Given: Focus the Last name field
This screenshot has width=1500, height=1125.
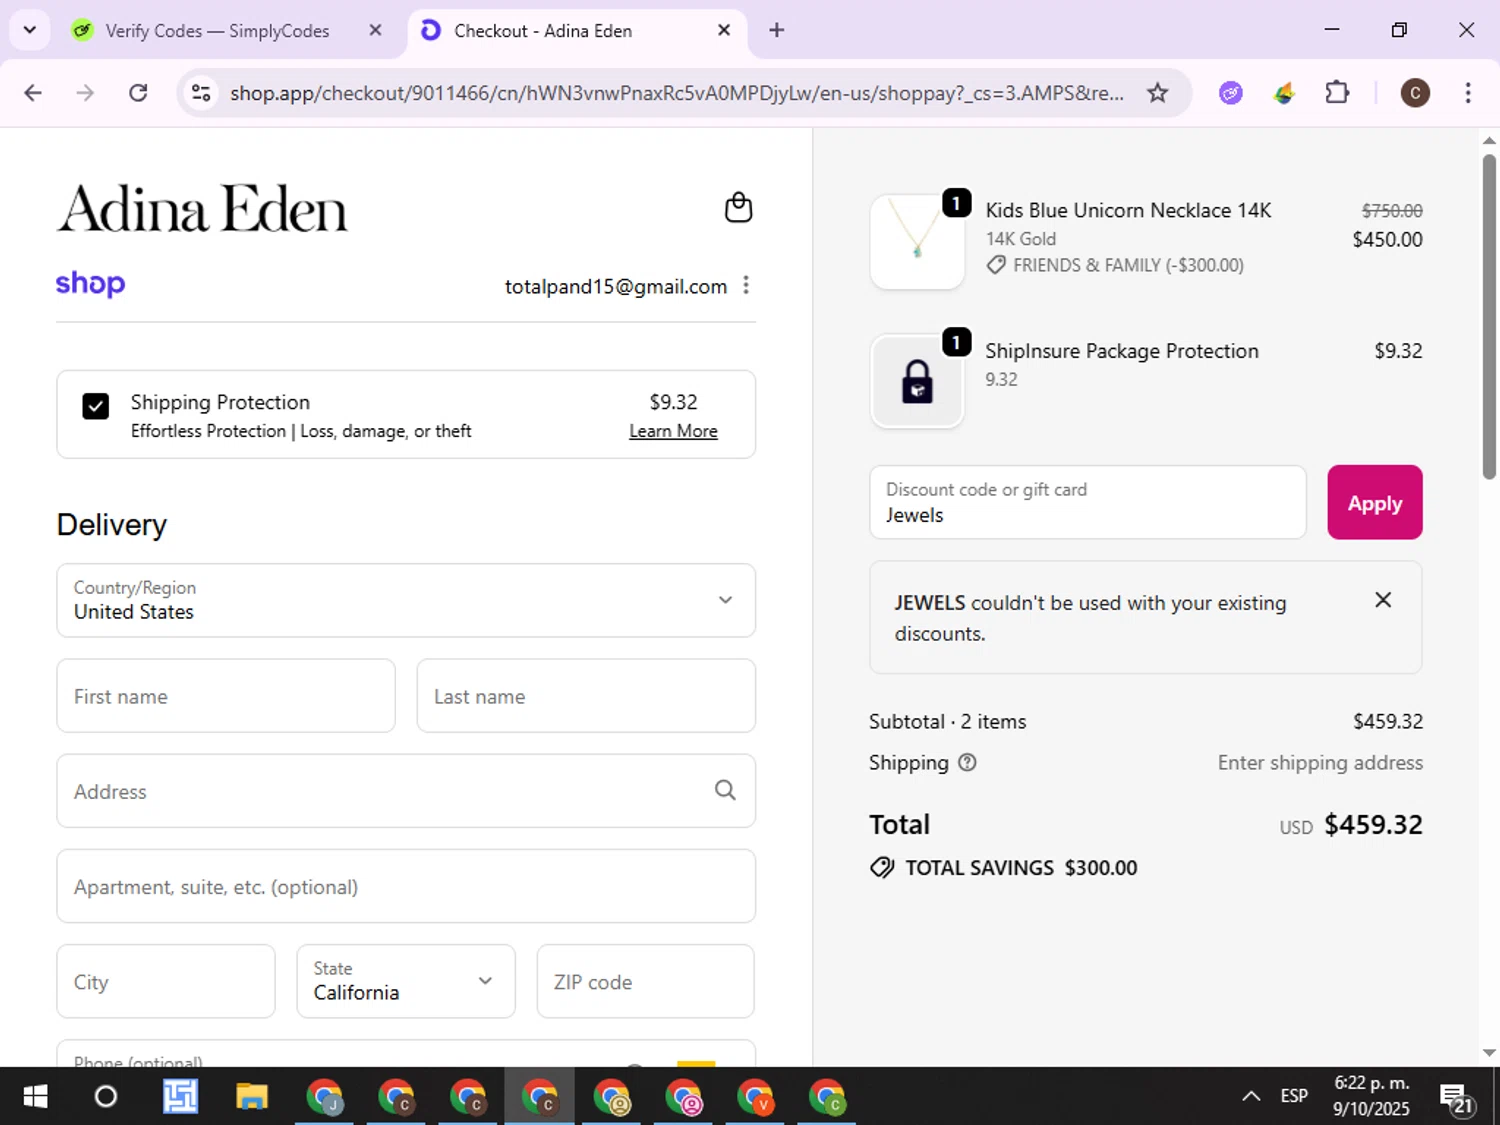Looking at the screenshot, I should click(x=586, y=696).
